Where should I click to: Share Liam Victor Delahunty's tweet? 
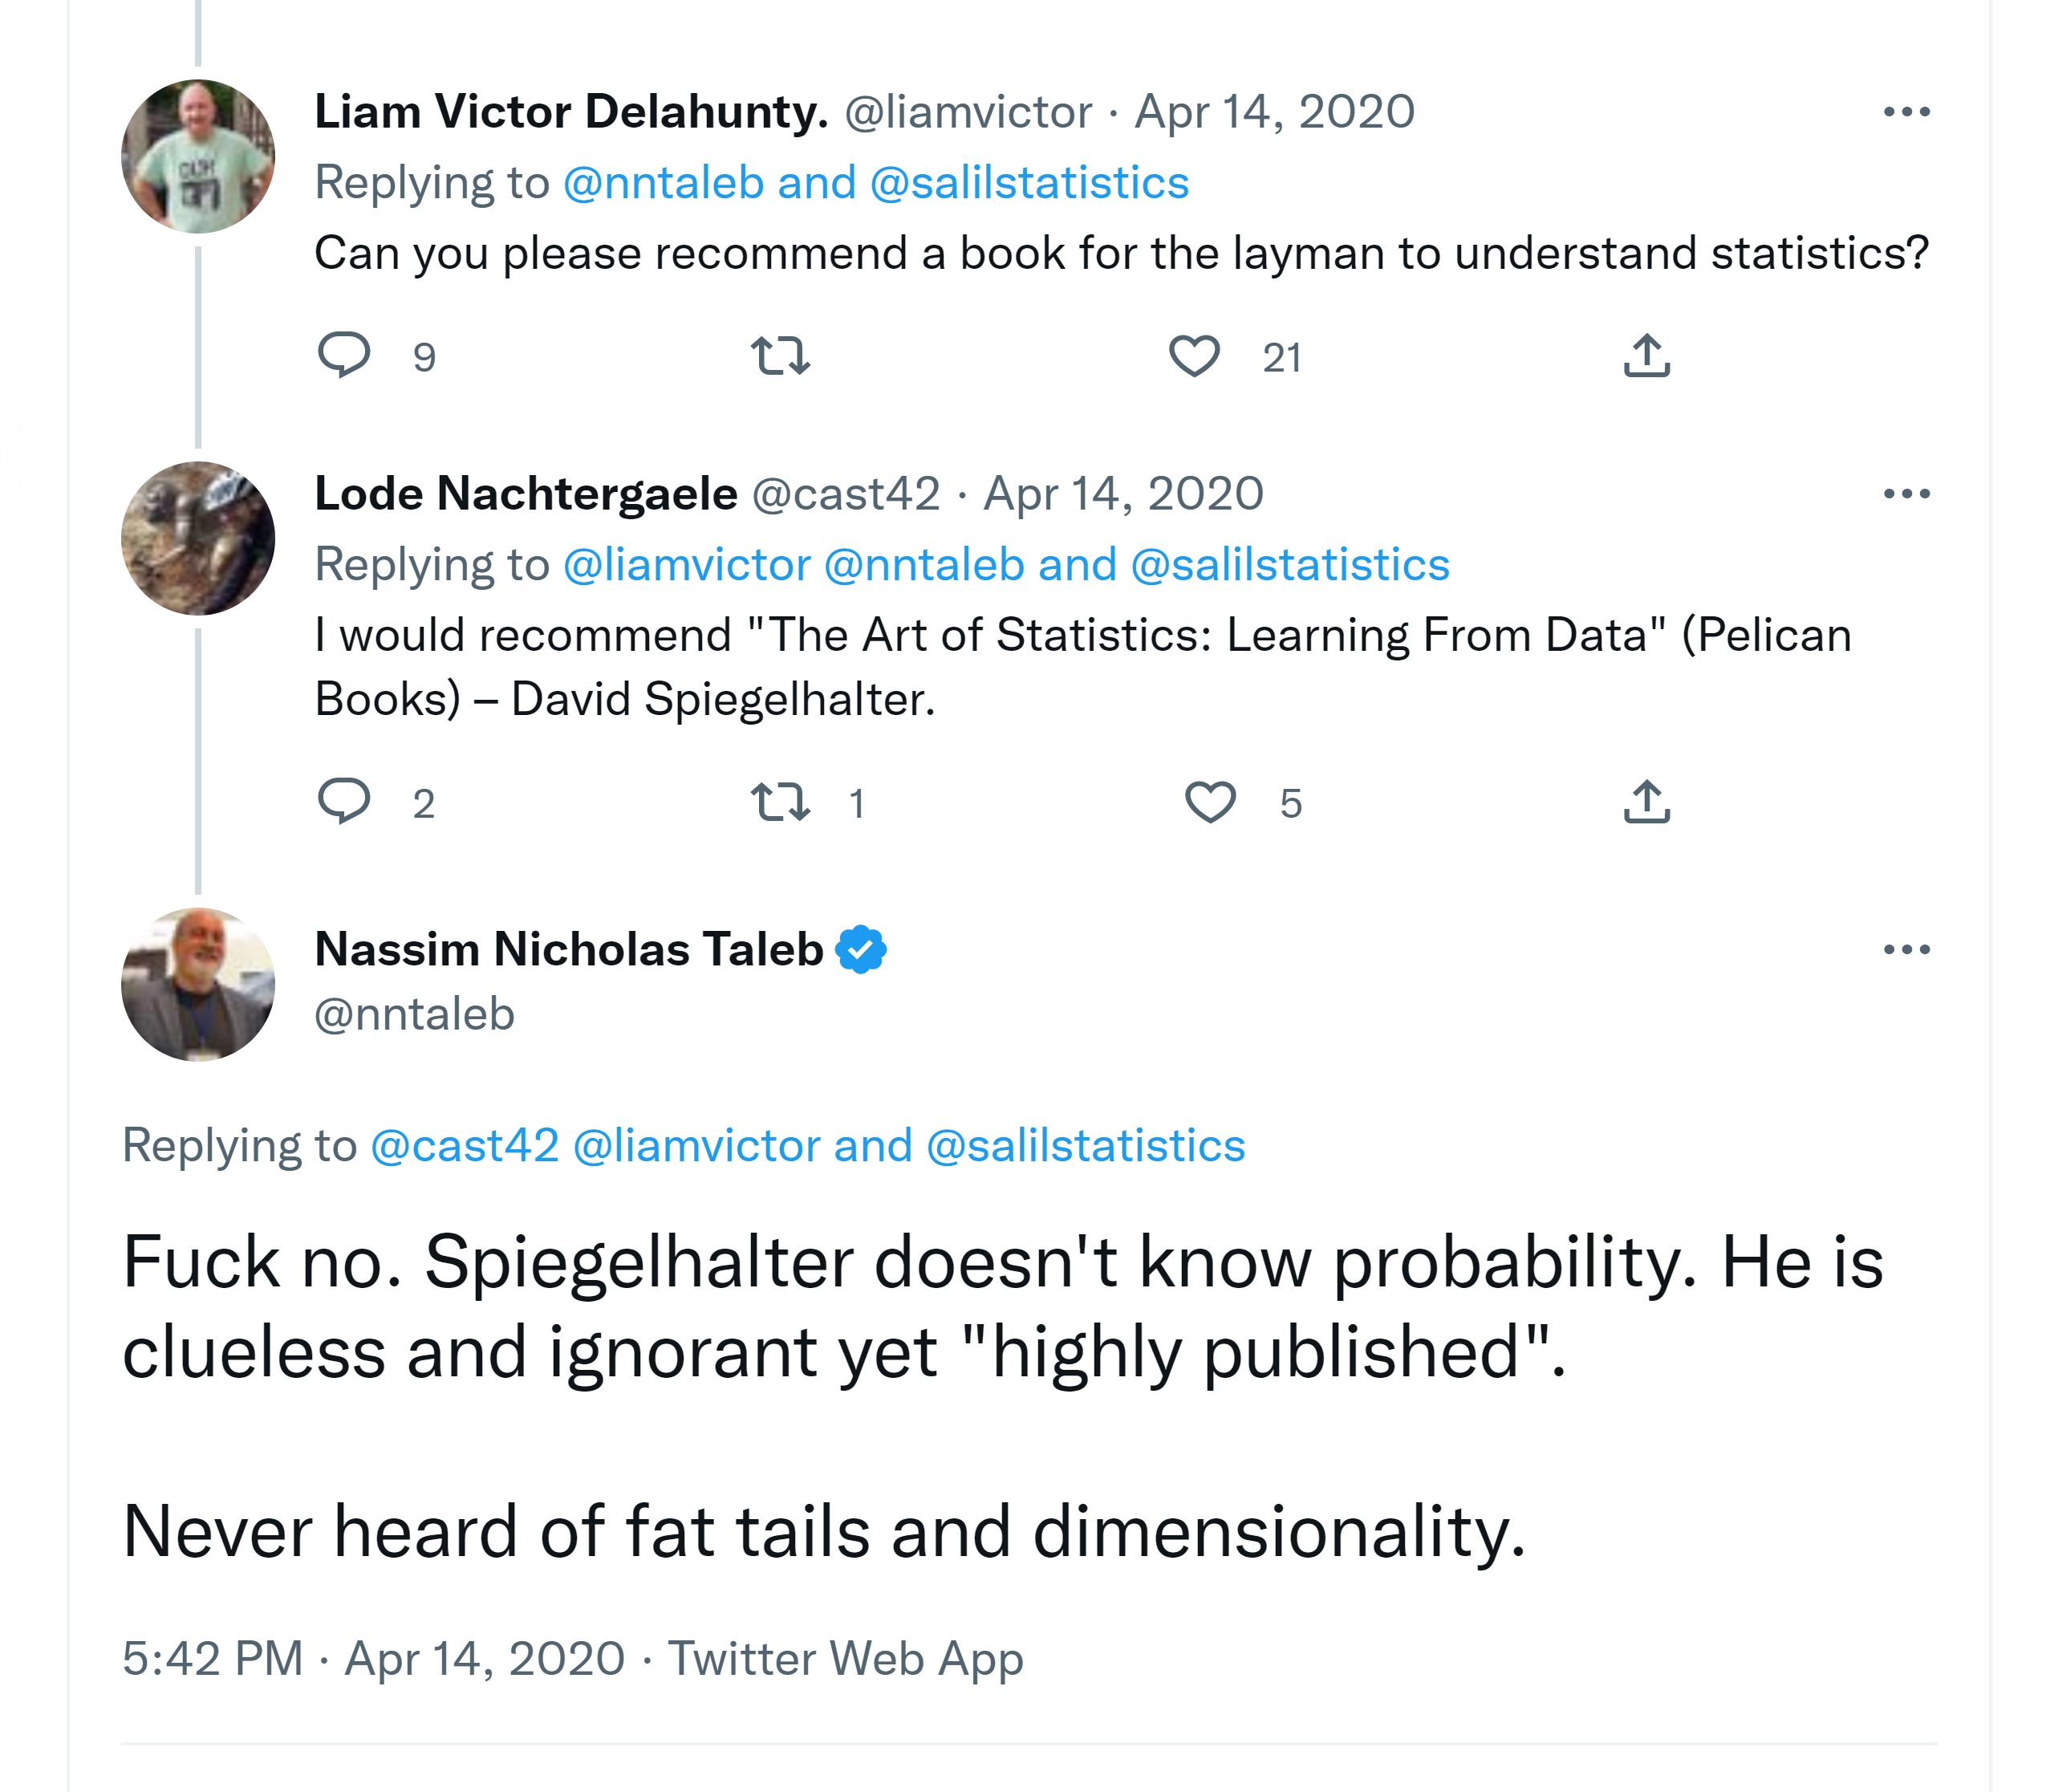pyautogui.click(x=1647, y=355)
